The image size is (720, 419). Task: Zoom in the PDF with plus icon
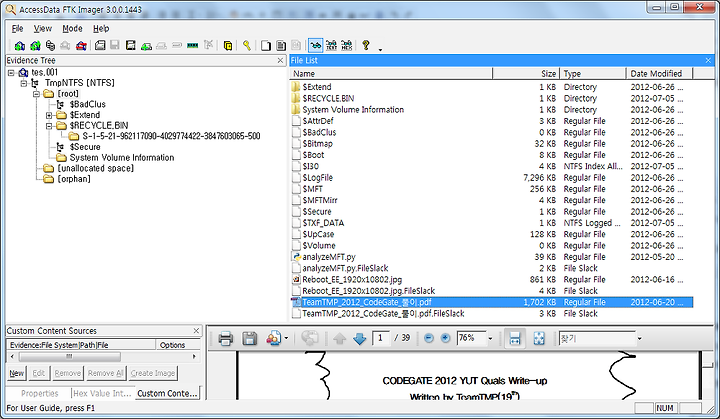pos(445,339)
